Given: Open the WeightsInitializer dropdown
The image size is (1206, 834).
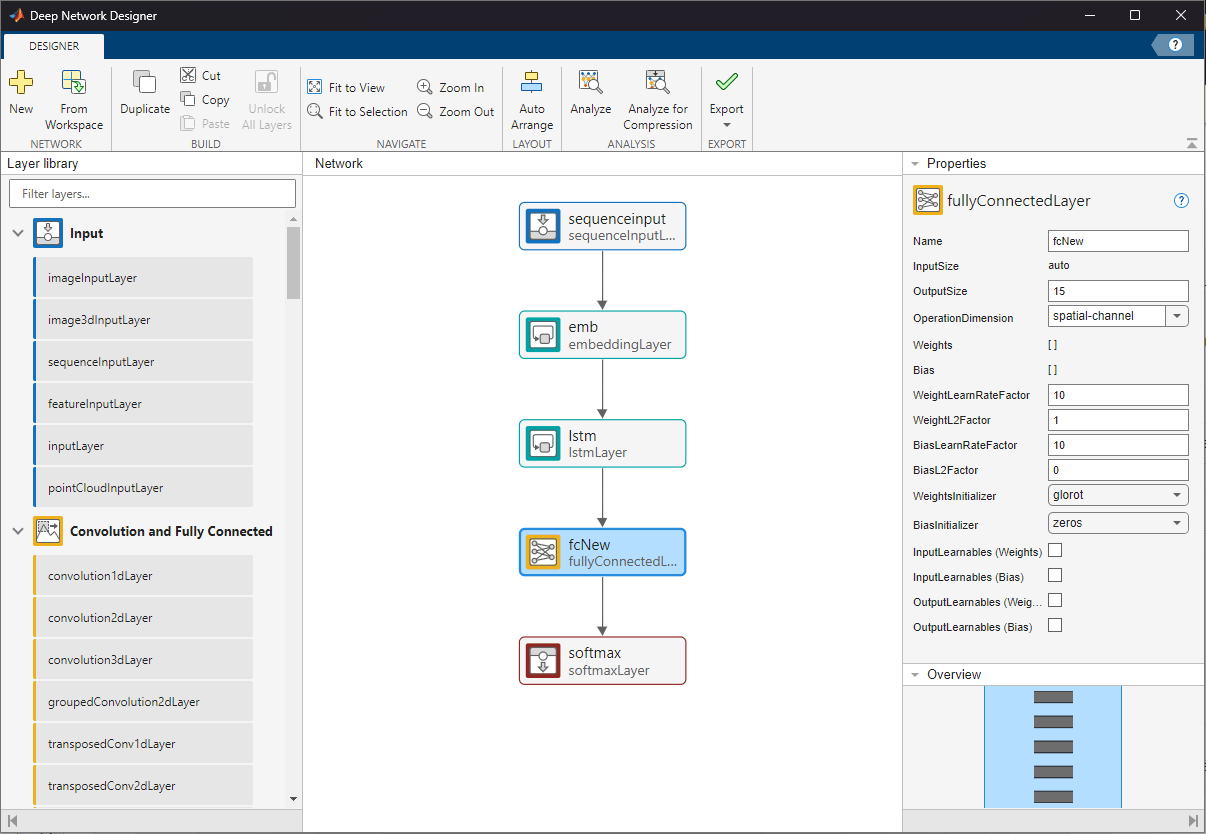Looking at the screenshot, I should click(1177, 495).
